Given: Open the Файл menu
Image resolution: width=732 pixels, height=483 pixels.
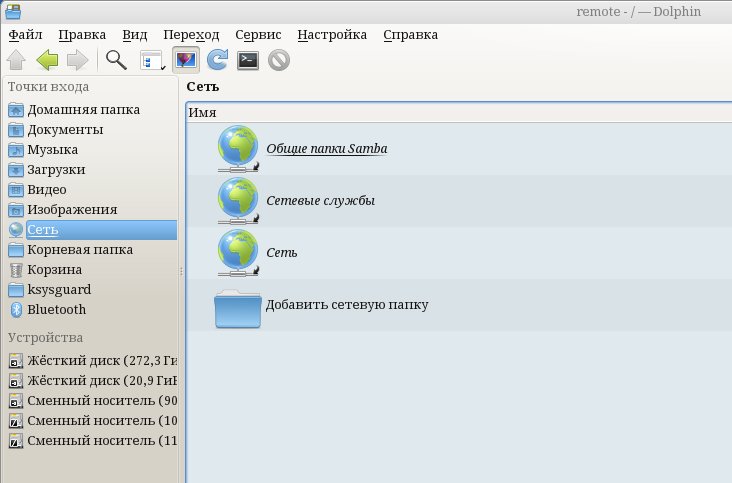Looking at the screenshot, I should click(x=25, y=35).
